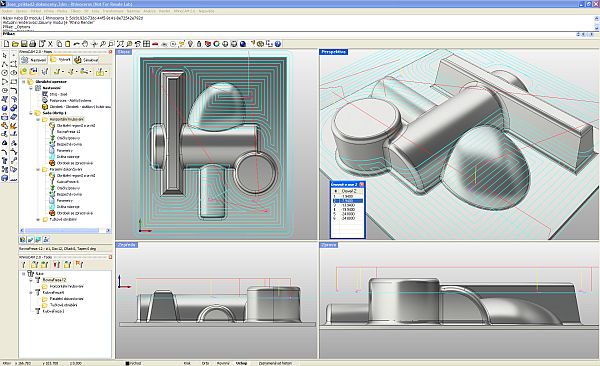Collapse the KulovaFreza6 tool node
The width and height of the screenshot is (600, 366).
click(x=31, y=292)
